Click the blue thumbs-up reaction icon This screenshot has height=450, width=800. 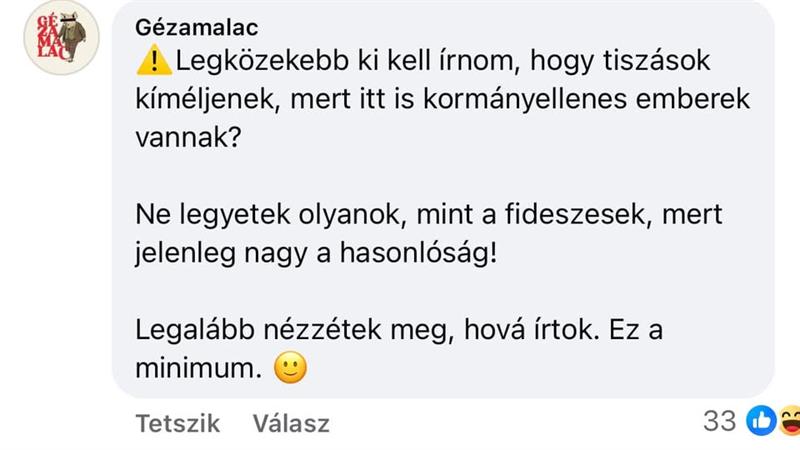click(761, 421)
